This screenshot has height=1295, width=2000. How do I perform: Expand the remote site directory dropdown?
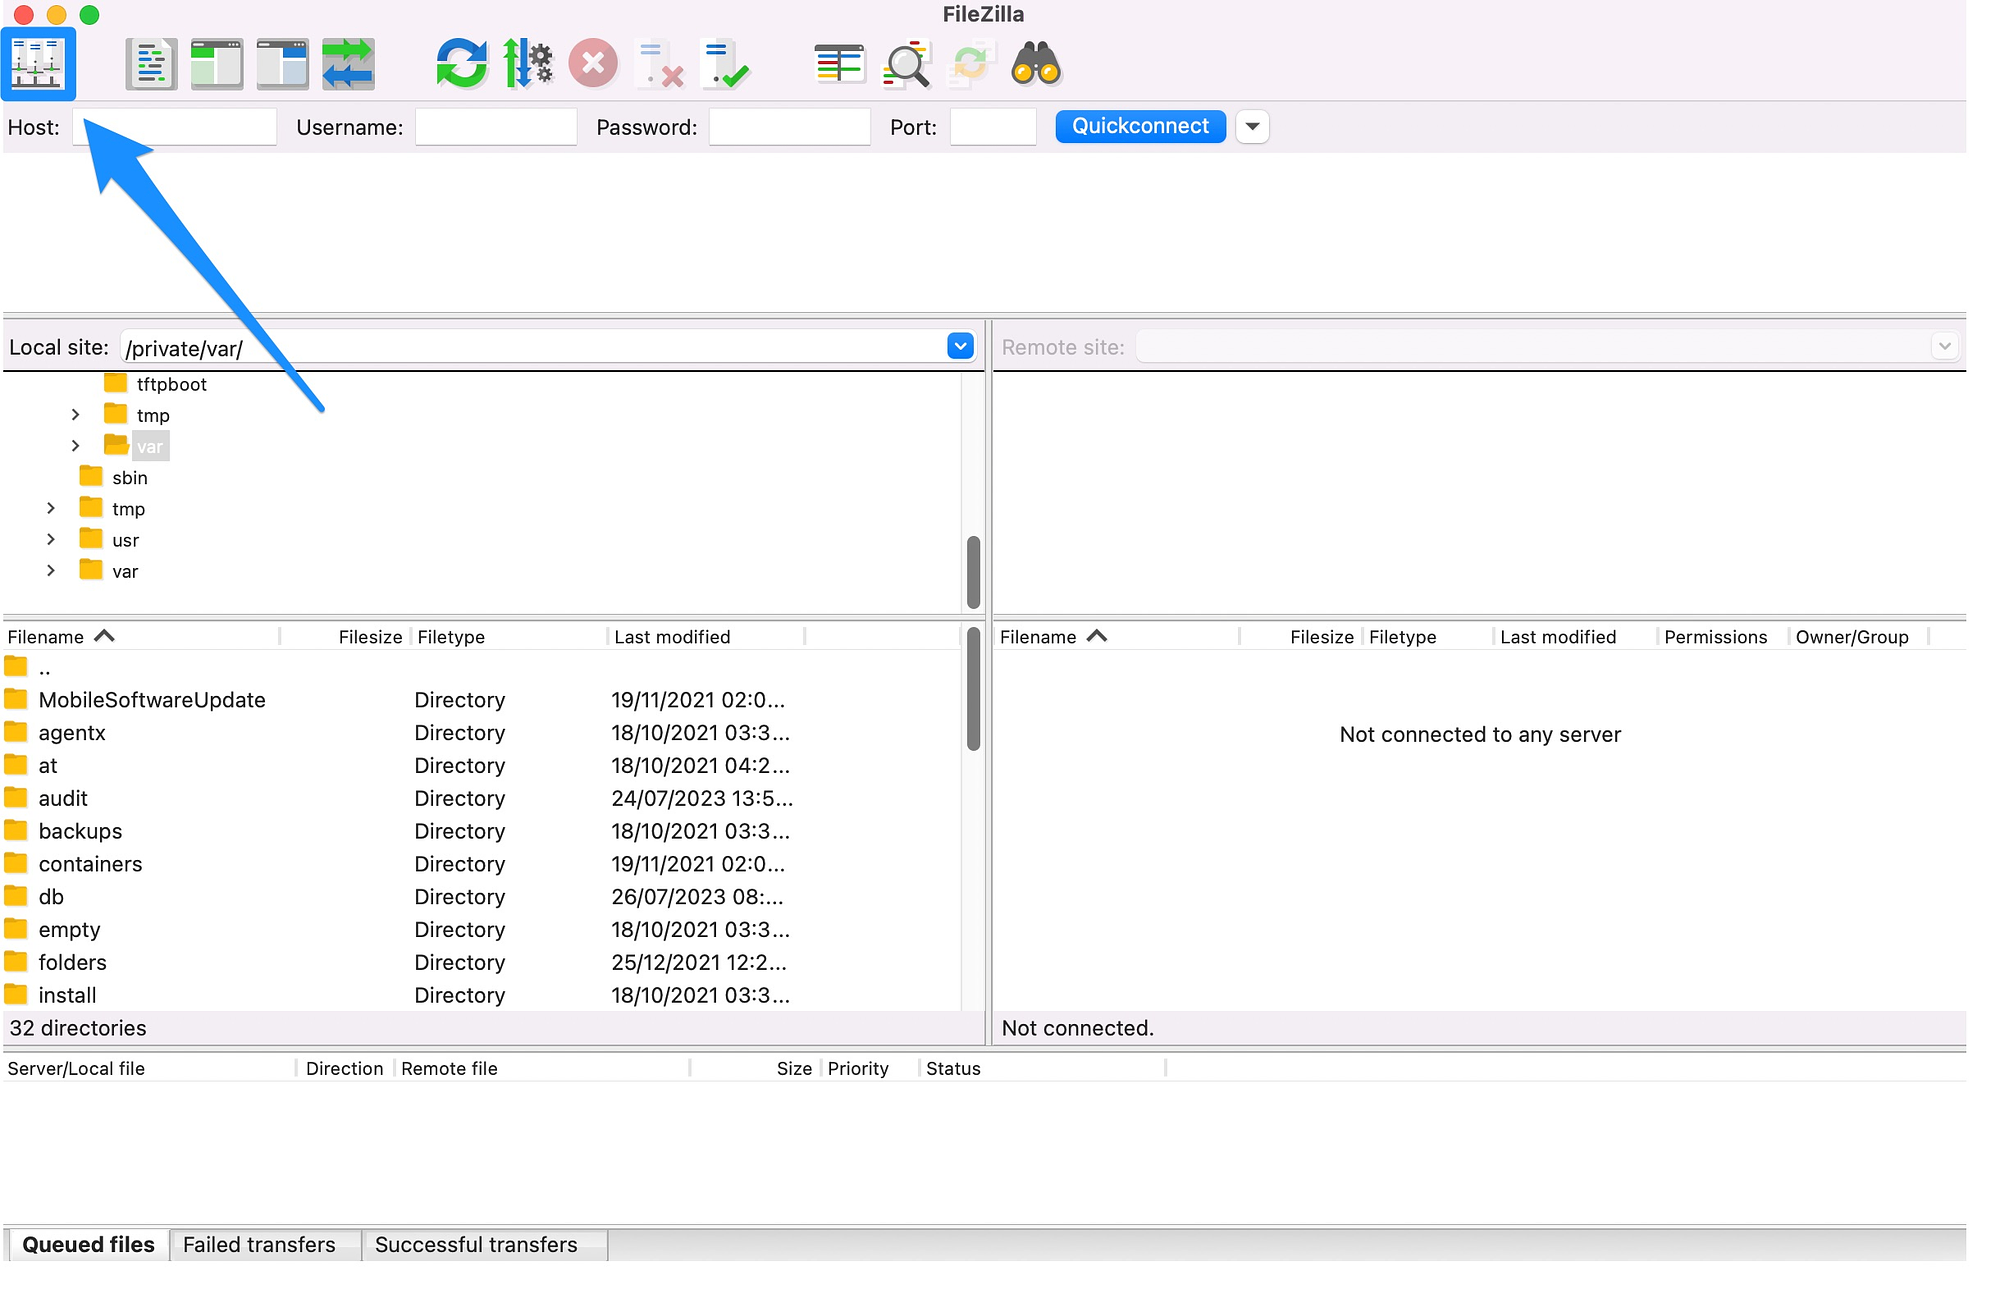pos(1952,347)
